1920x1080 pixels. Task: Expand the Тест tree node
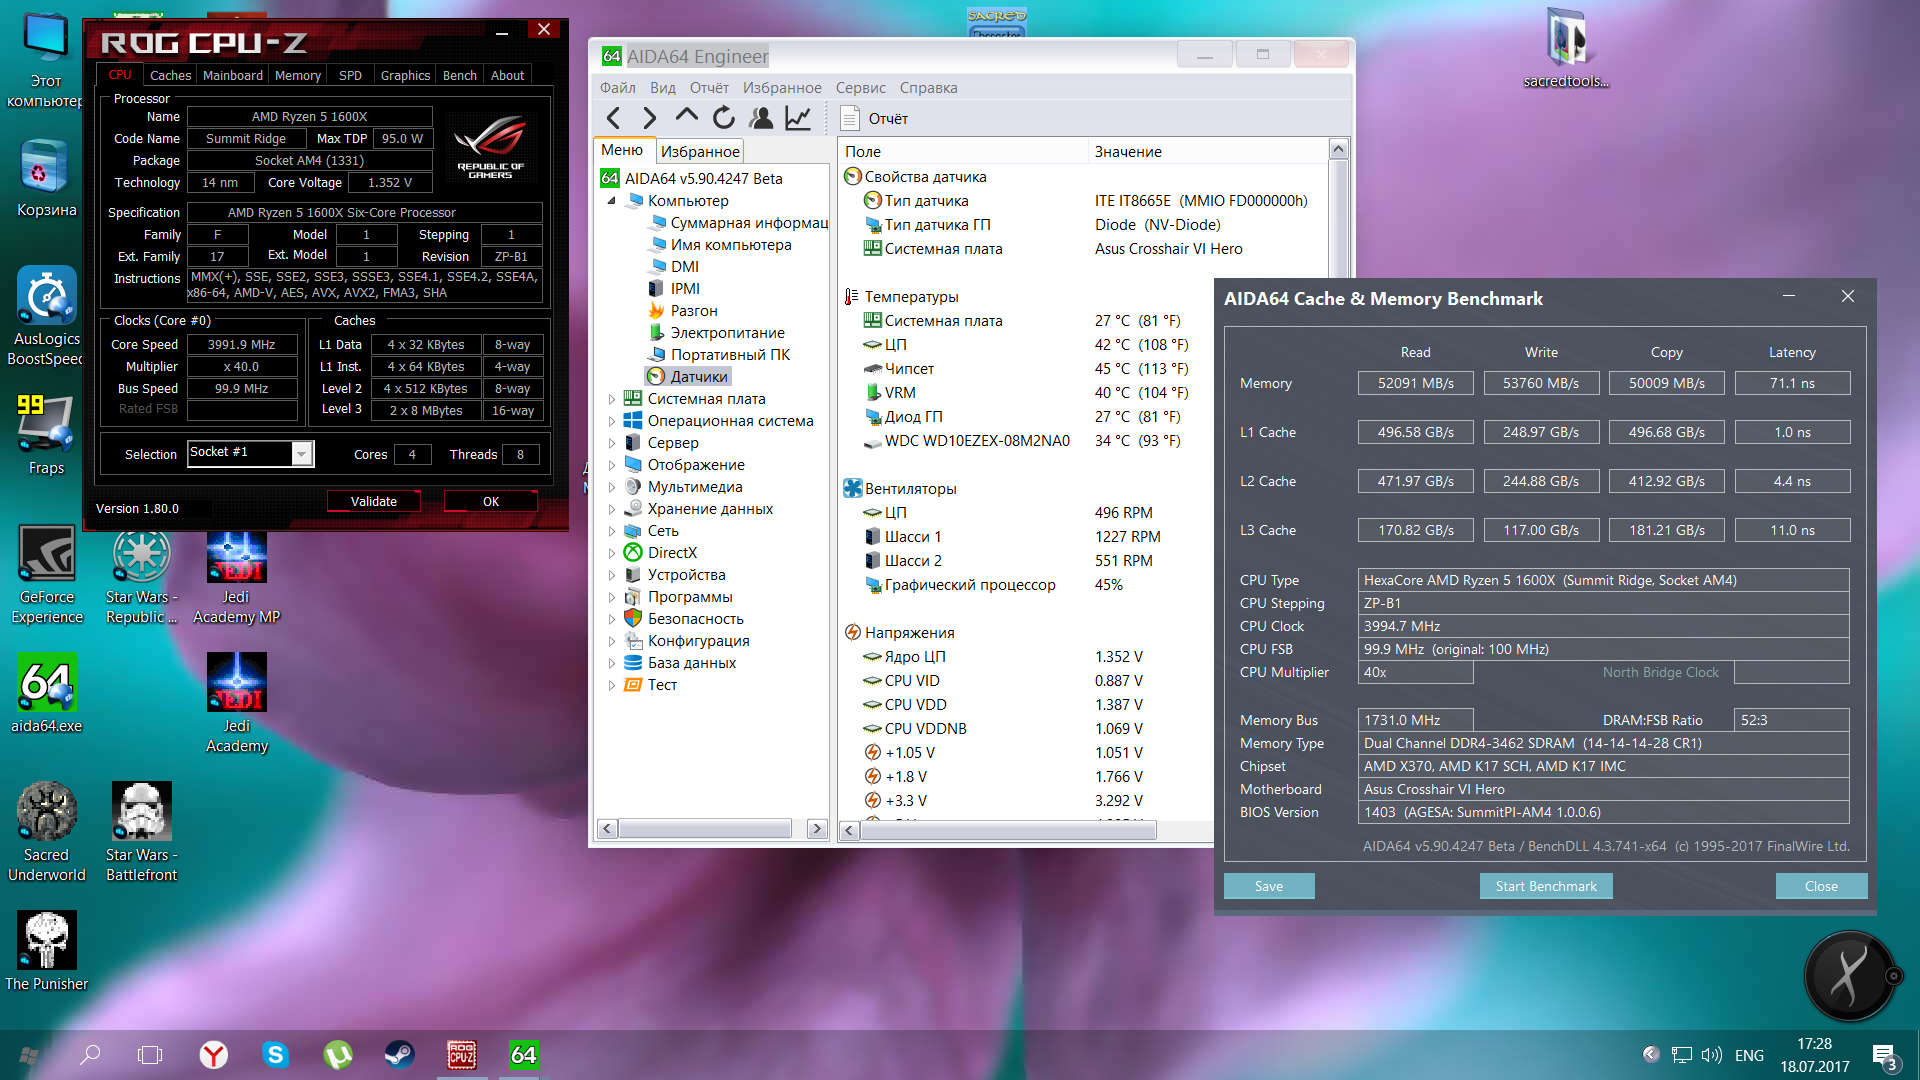click(x=612, y=685)
